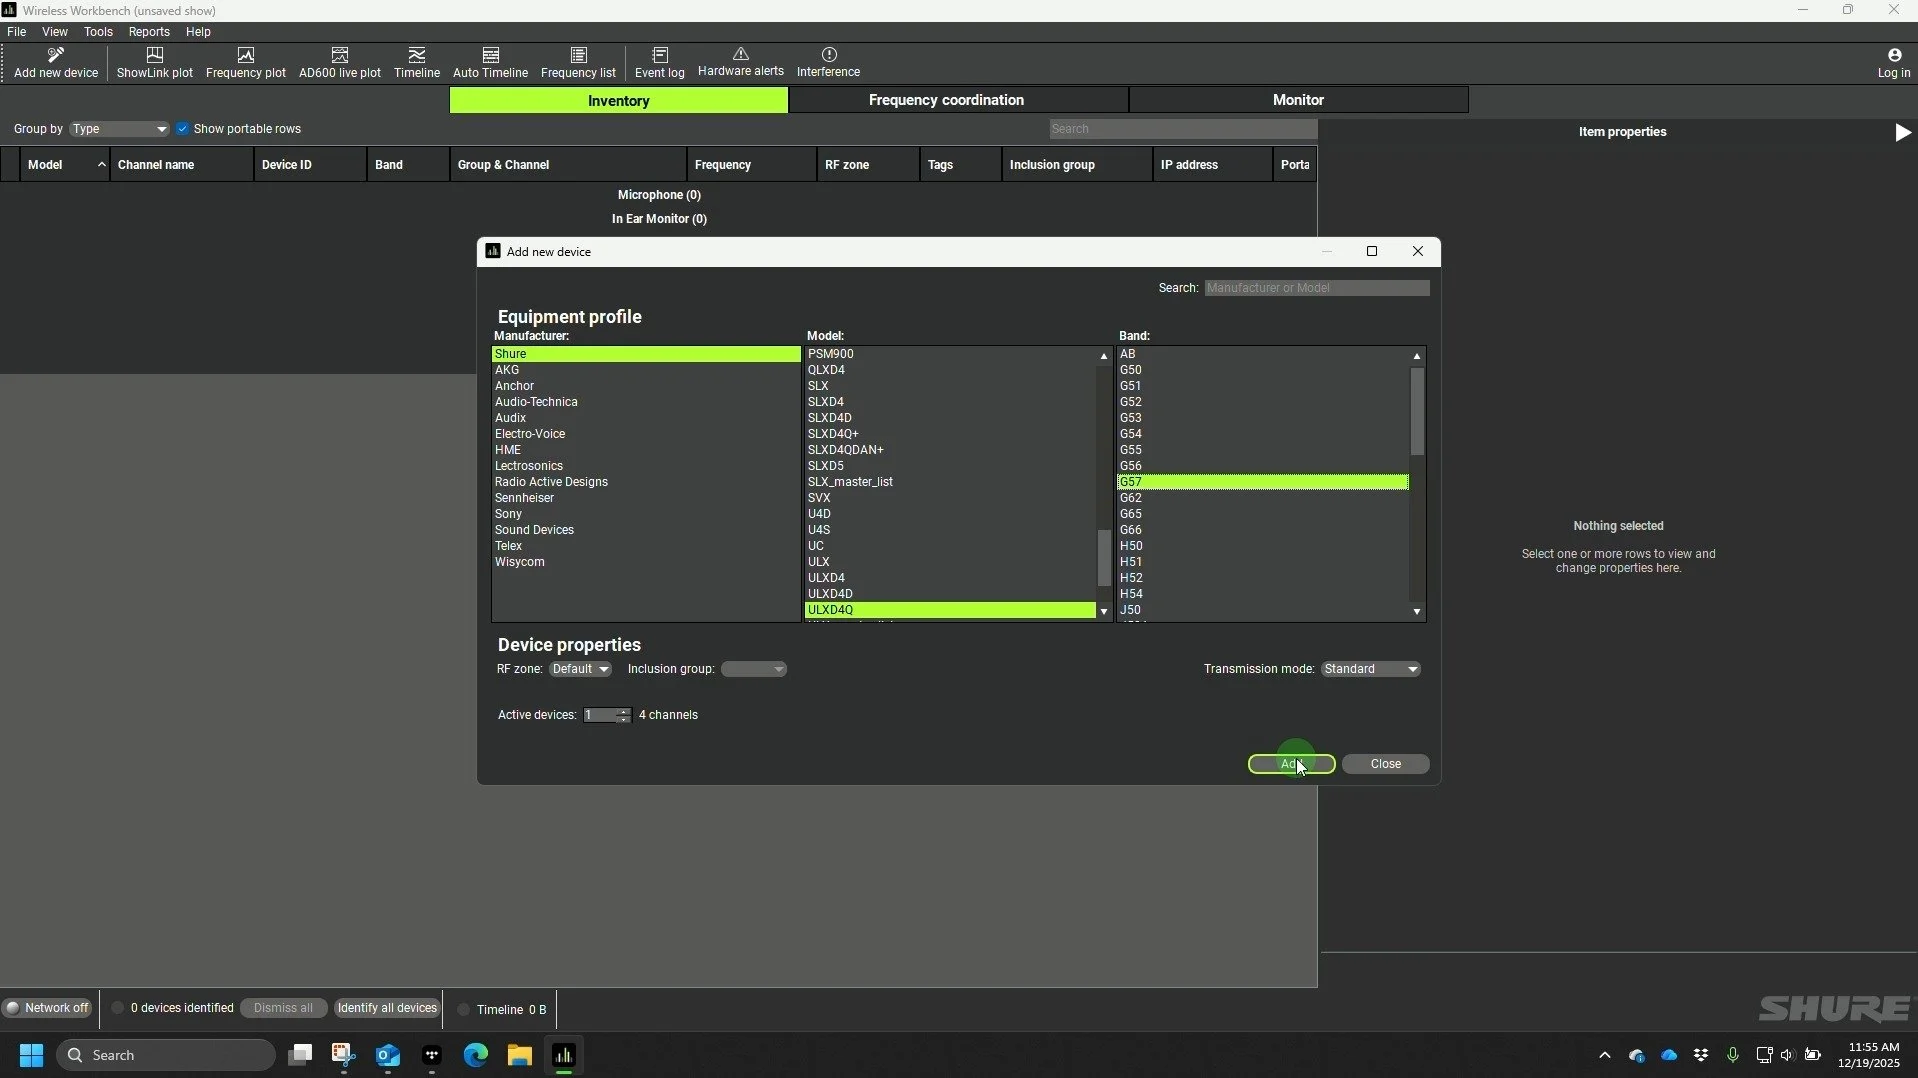Collapse Item properties panel arrow
The width and height of the screenshot is (1918, 1078).
[1903, 132]
